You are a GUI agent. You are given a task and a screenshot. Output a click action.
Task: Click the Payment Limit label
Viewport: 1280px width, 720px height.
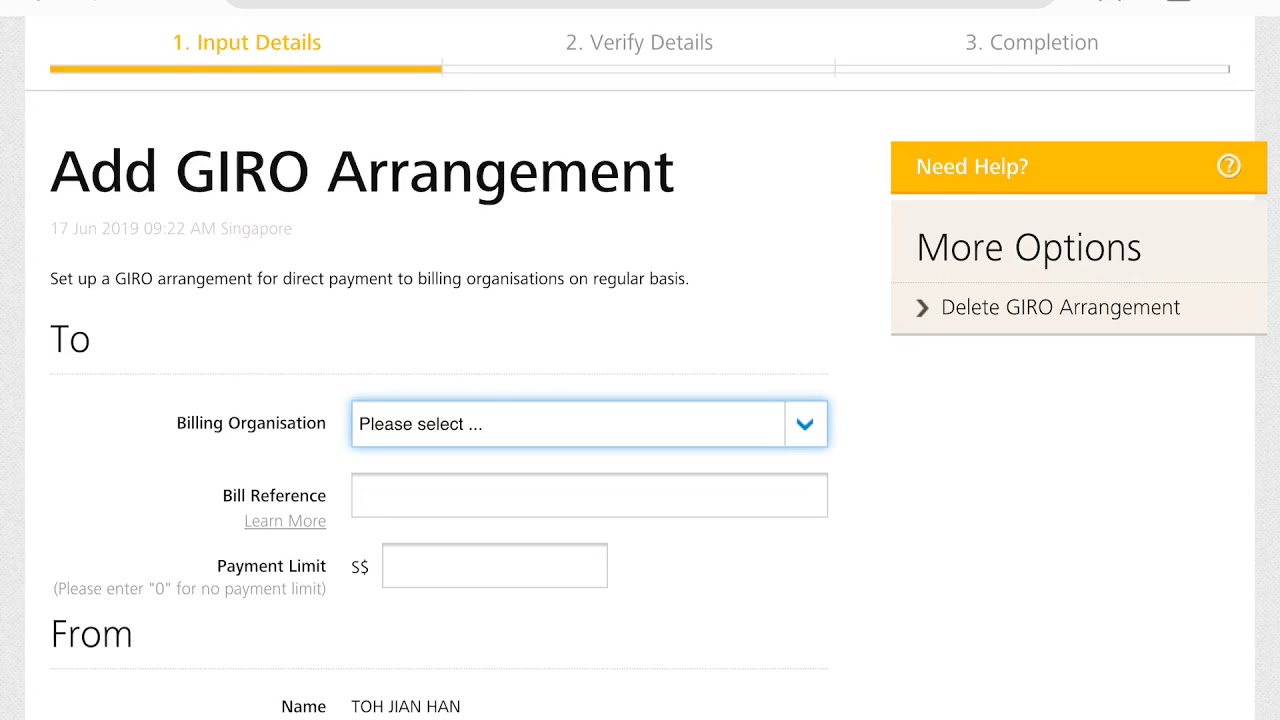[271, 566]
